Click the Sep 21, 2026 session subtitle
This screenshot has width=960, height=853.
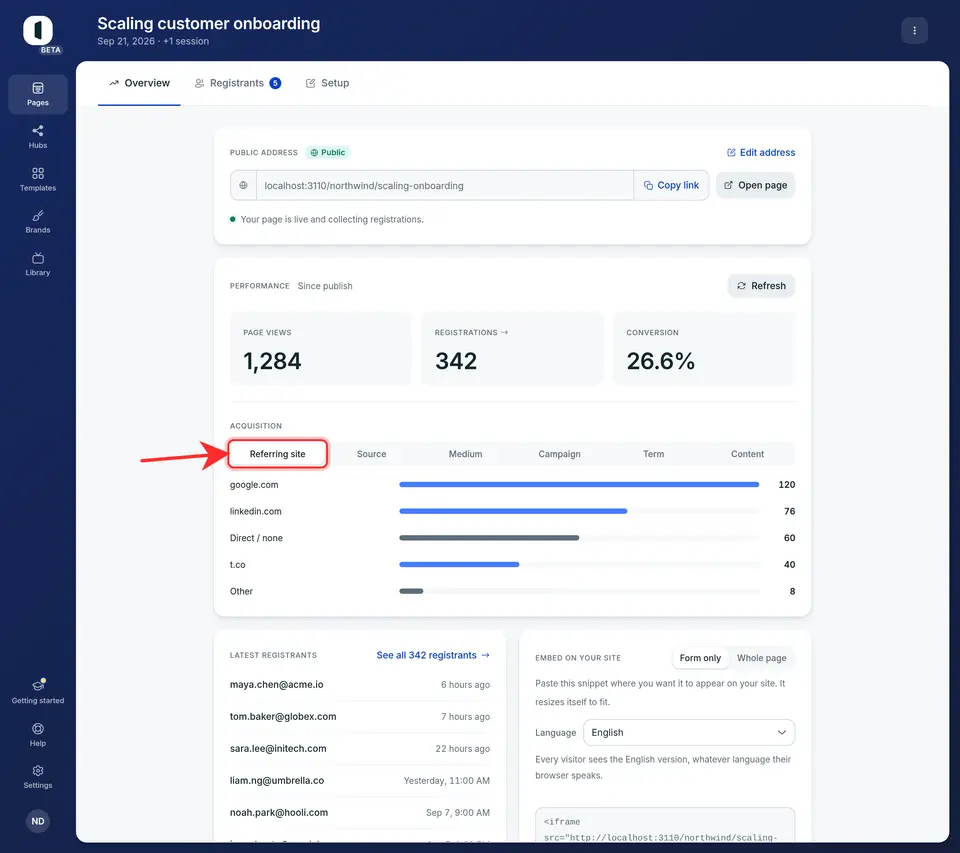pos(153,41)
